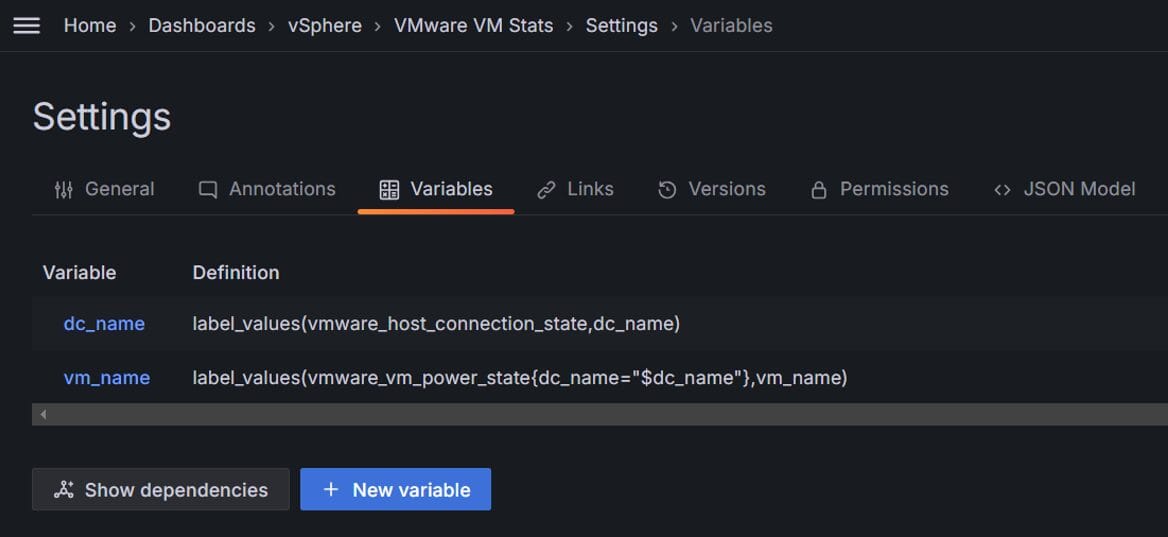Click the JSON Model code brackets icon
Image resolution: width=1168 pixels, height=537 pixels.
(1003, 190)
